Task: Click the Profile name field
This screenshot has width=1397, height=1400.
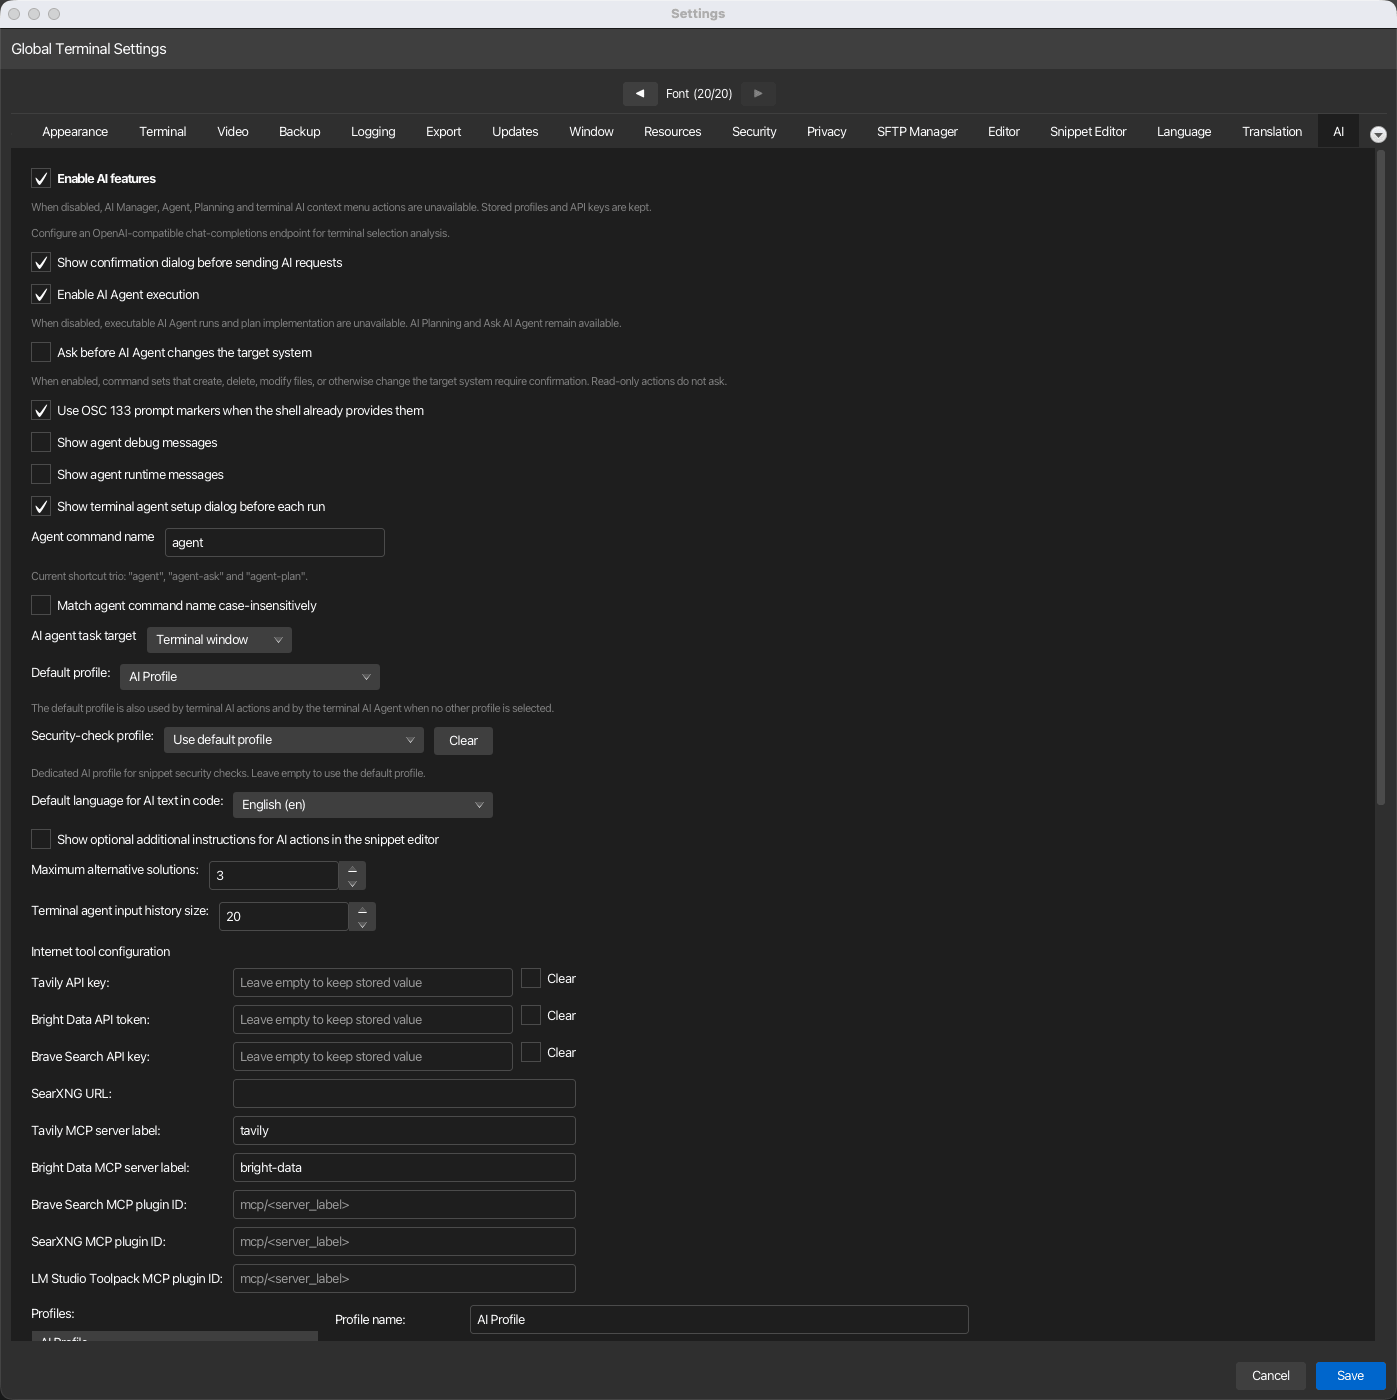Action: 719,1320
